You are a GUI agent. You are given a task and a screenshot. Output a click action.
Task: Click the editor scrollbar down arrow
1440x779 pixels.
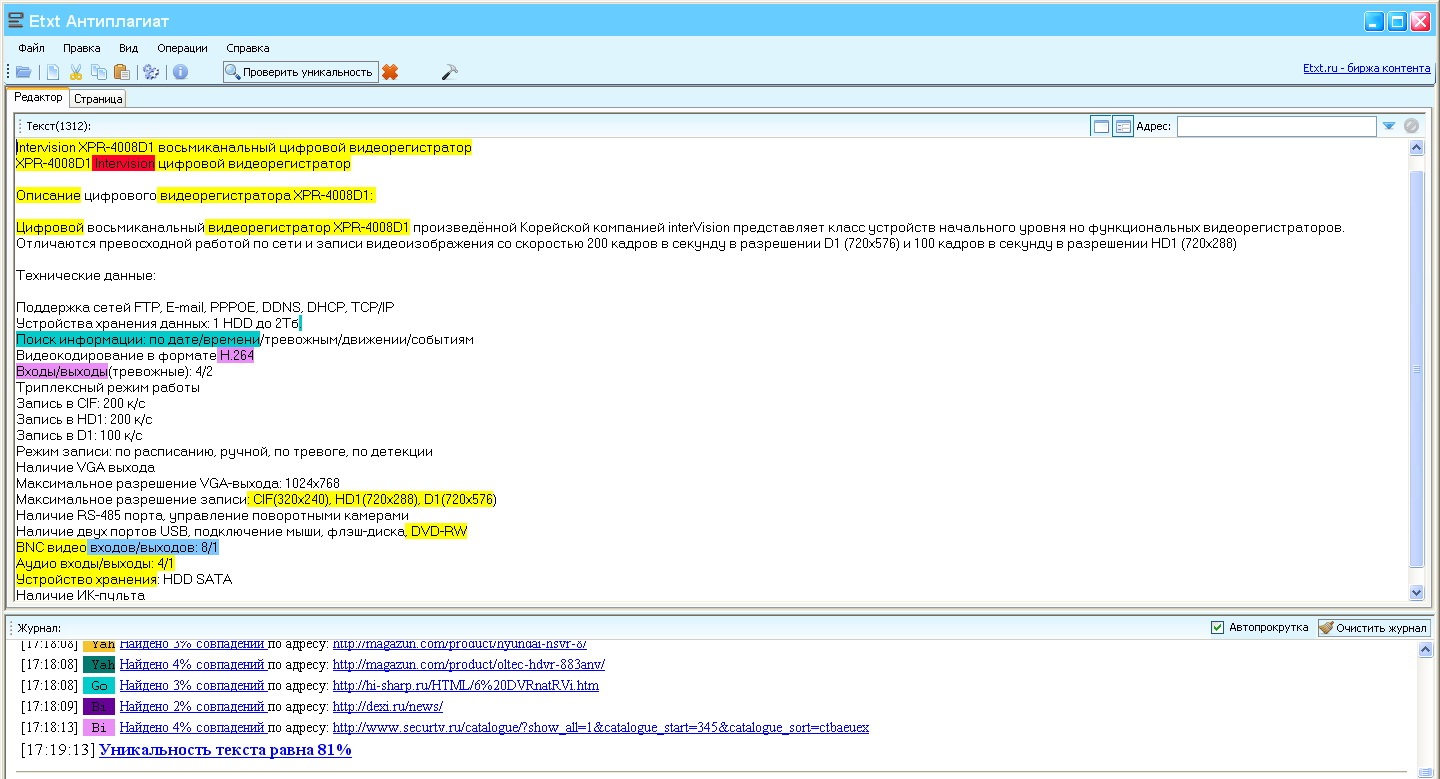pyautogui.click(x=1416, y=592)
